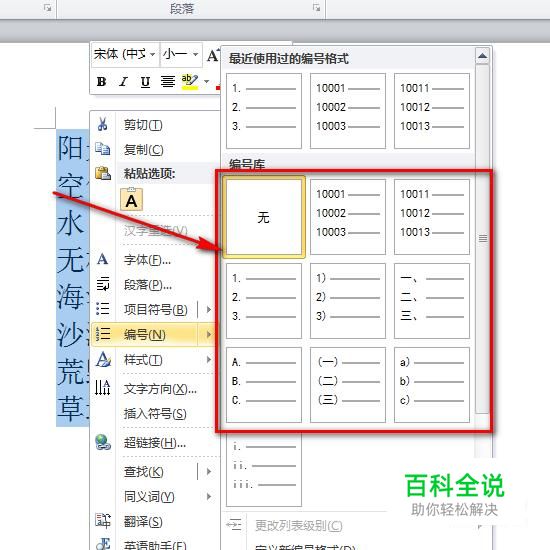Choose numbering style A. B. C.
Image resolution: width=550 pixels, height=550 pixels.
coord(264,385)
